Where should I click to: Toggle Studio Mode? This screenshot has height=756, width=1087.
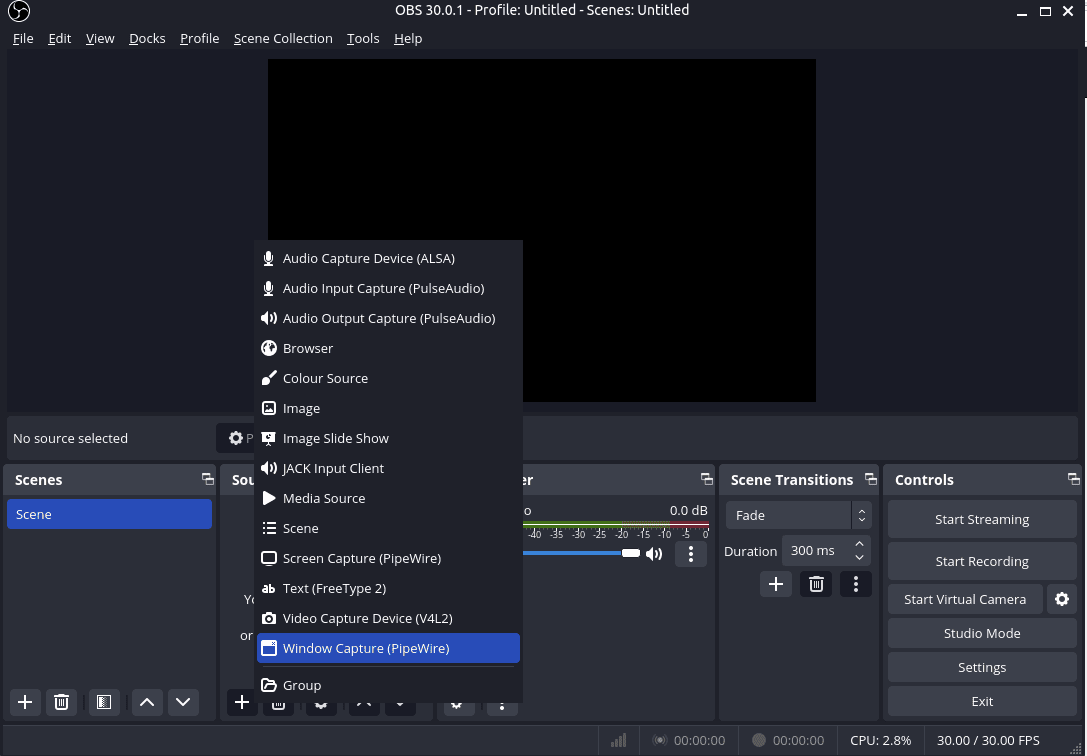coord(982,633)
